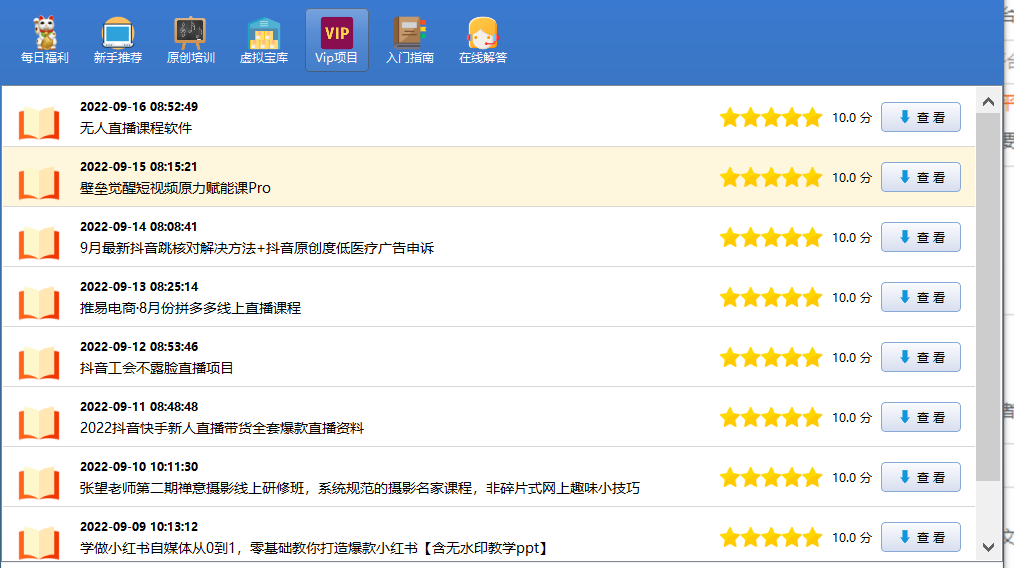1014x568 pixels.
Task: Click 查看 button for 无人直播课程软件
Action: (921, 117)
